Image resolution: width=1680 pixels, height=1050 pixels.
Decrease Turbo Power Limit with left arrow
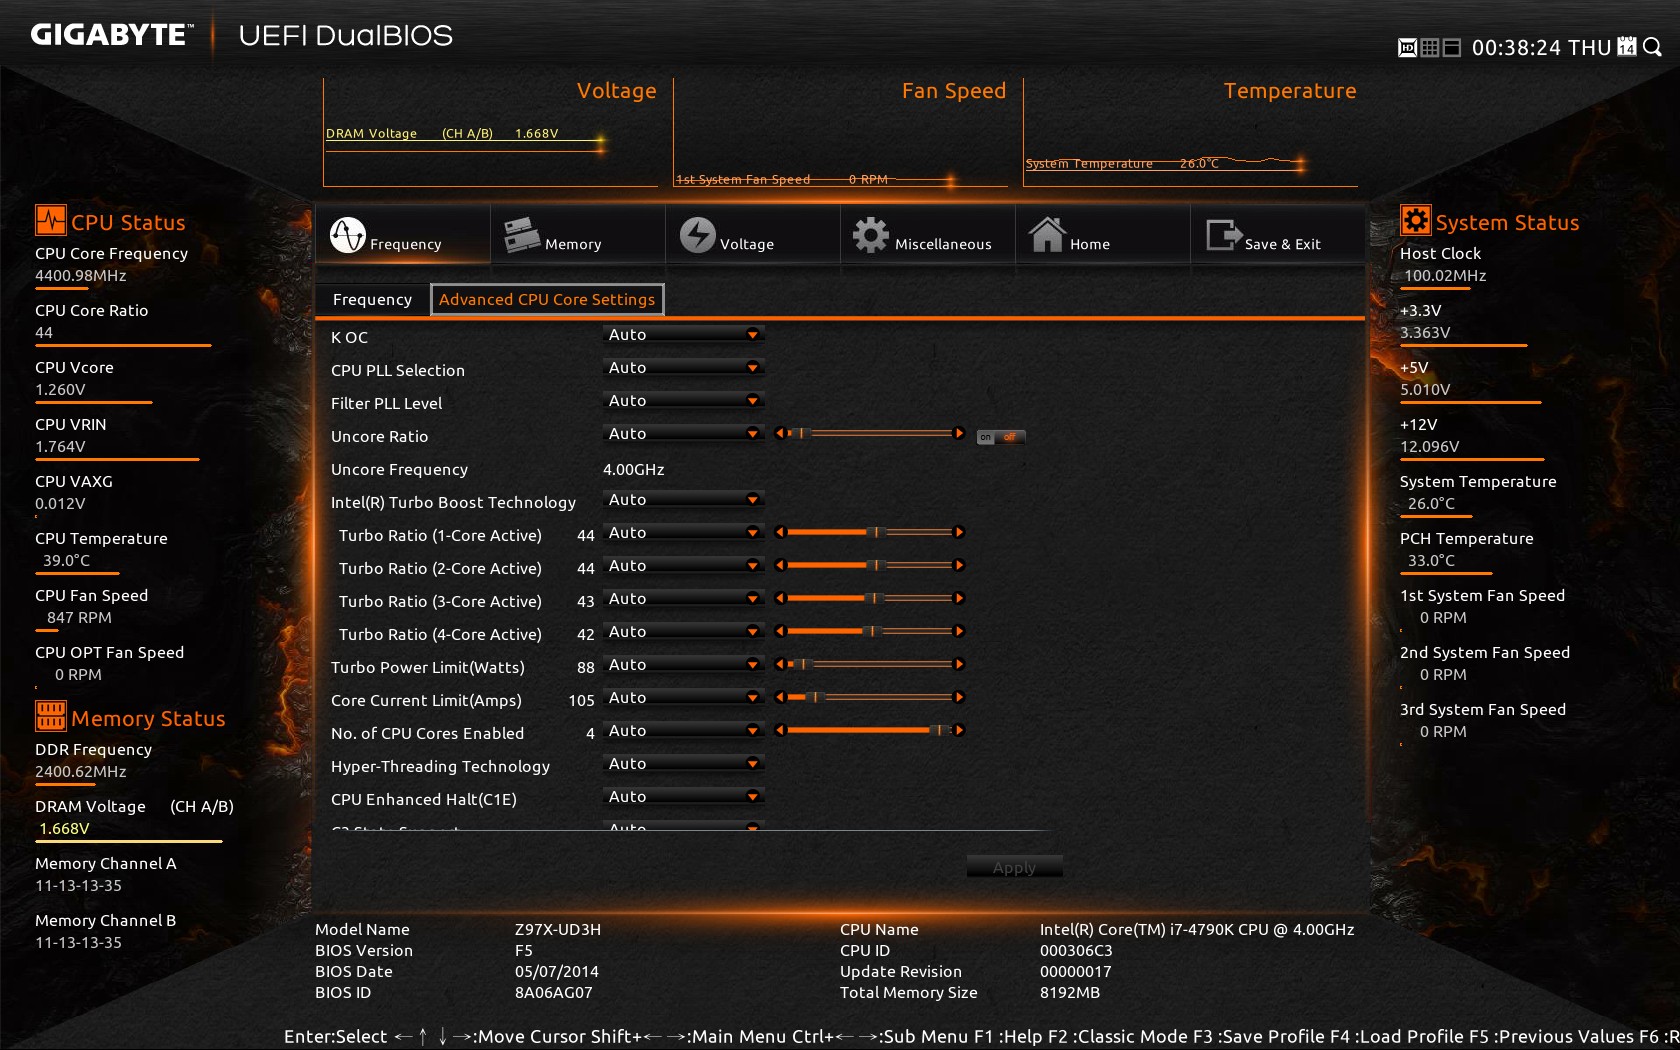pyautogui.click(x=780, y=664)
